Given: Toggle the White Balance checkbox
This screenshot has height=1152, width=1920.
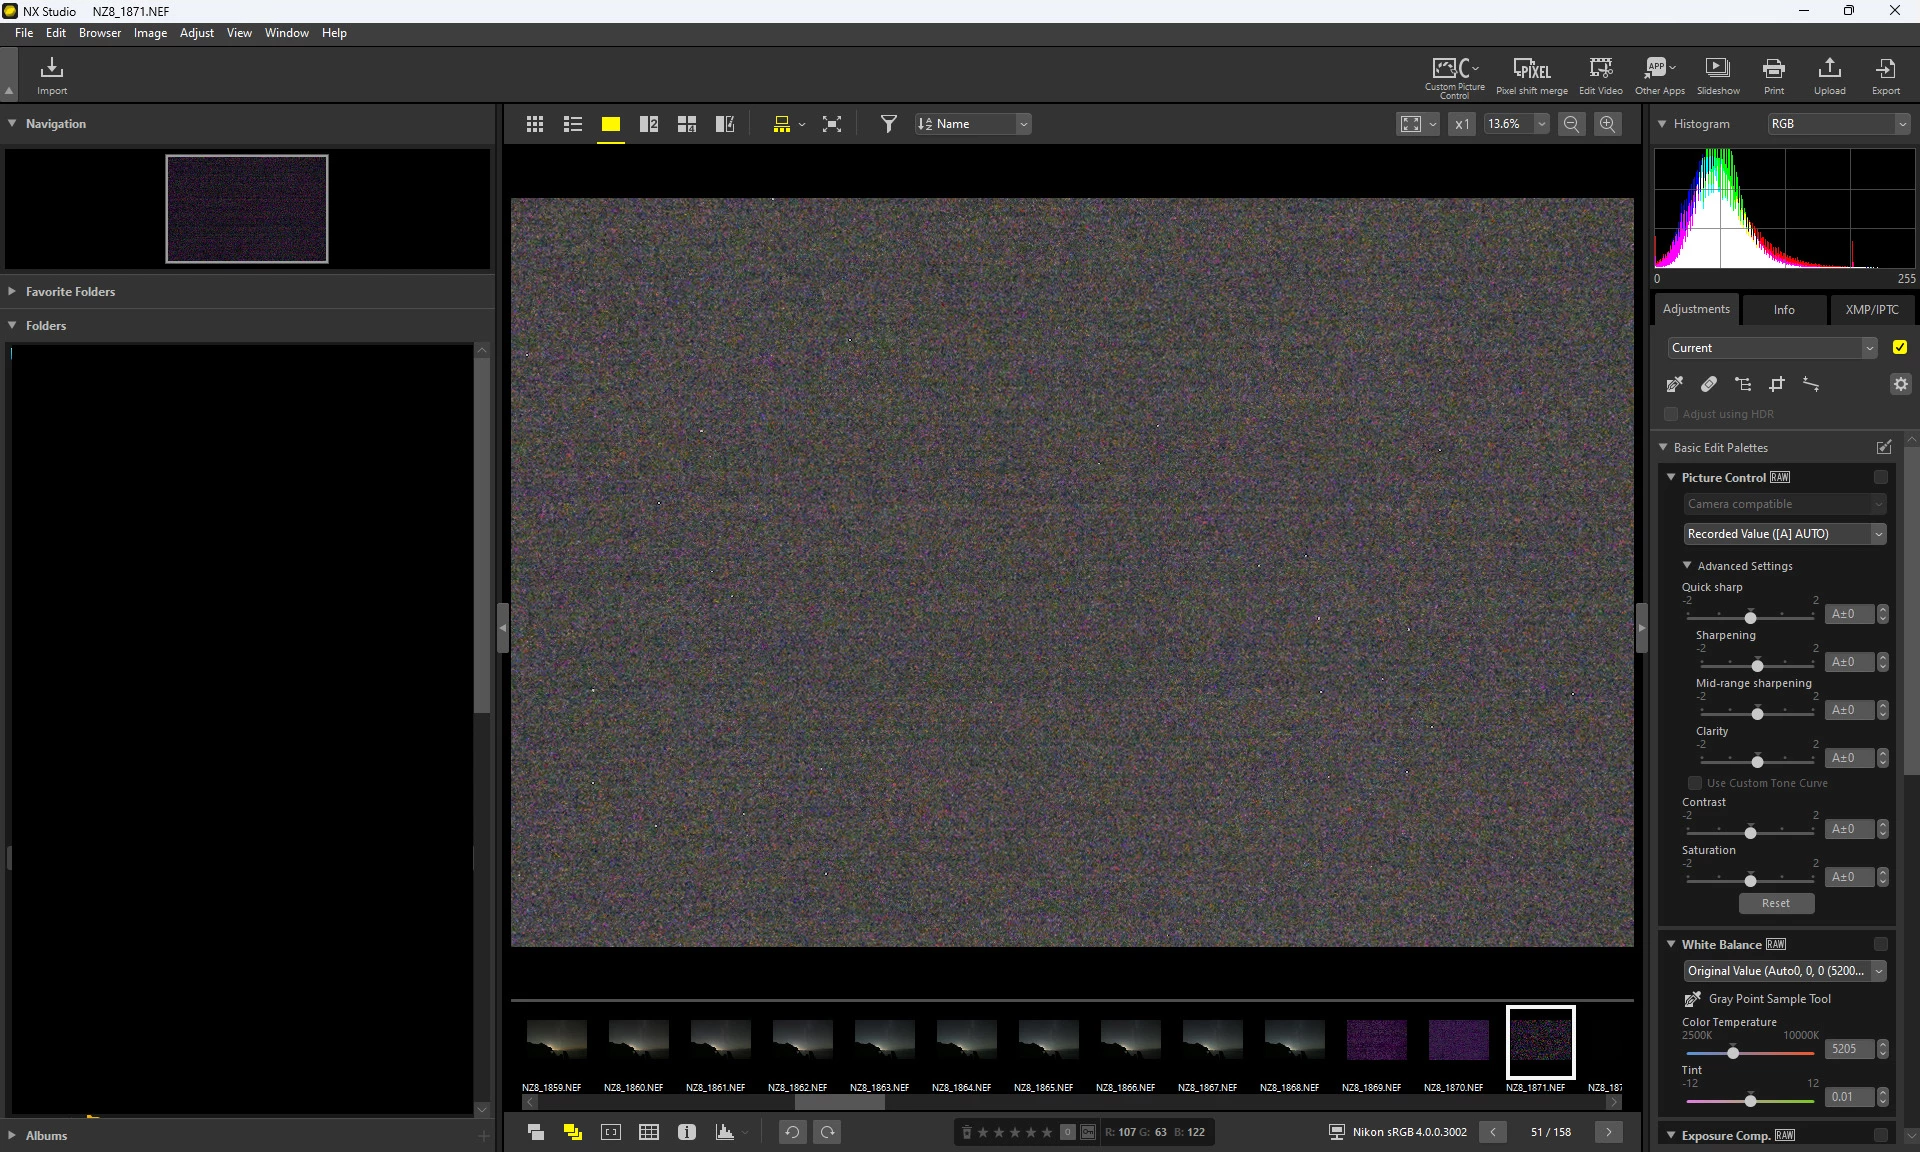Looking at the screenshot, I should (1880, 944).
